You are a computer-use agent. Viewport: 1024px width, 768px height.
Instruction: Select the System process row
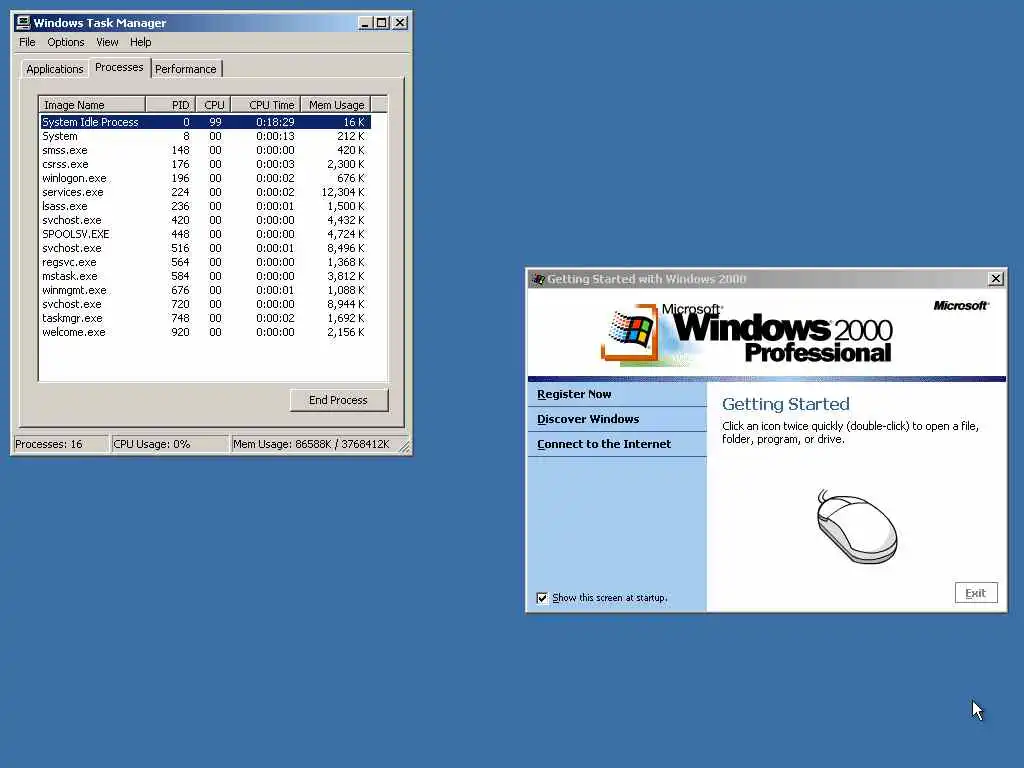pos(205,136)
